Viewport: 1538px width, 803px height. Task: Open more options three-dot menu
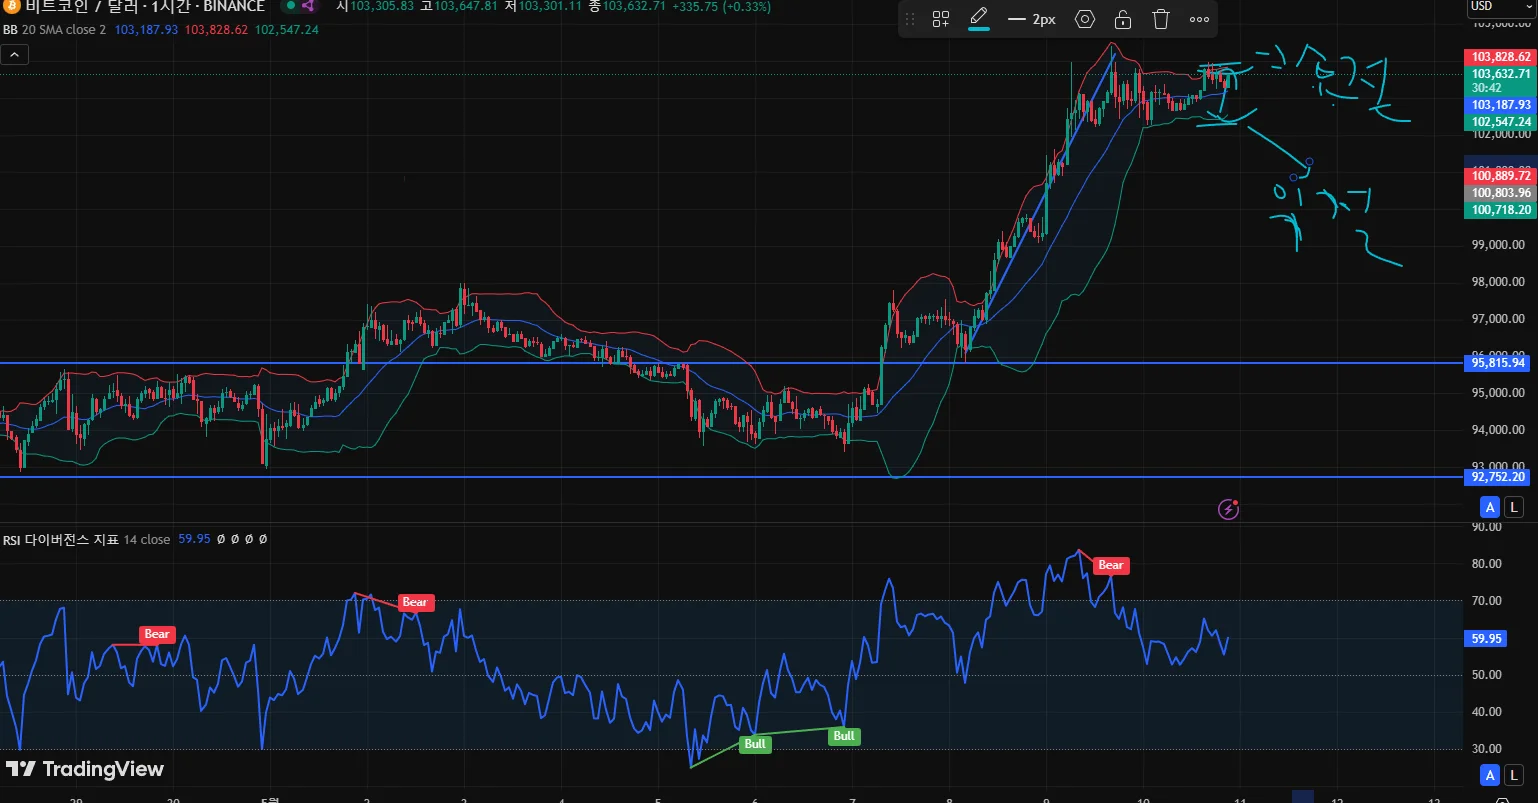point(1199,19)
